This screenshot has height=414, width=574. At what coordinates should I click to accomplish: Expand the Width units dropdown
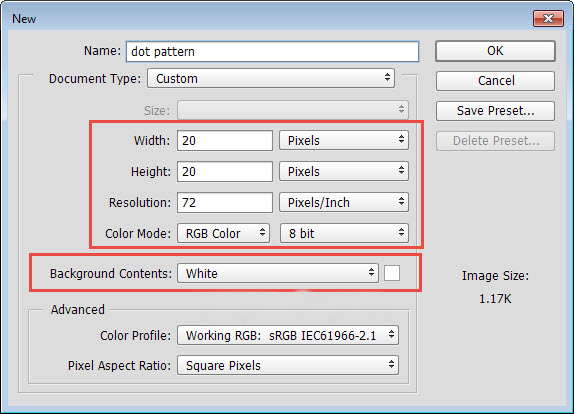tap(344, 141)
